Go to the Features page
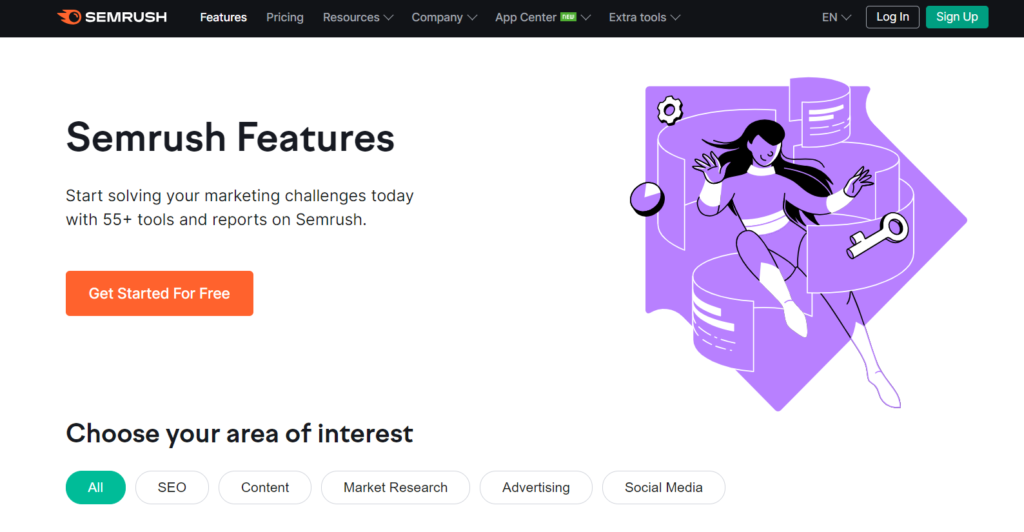1024x532 pixels. click(x=223, y=17)
